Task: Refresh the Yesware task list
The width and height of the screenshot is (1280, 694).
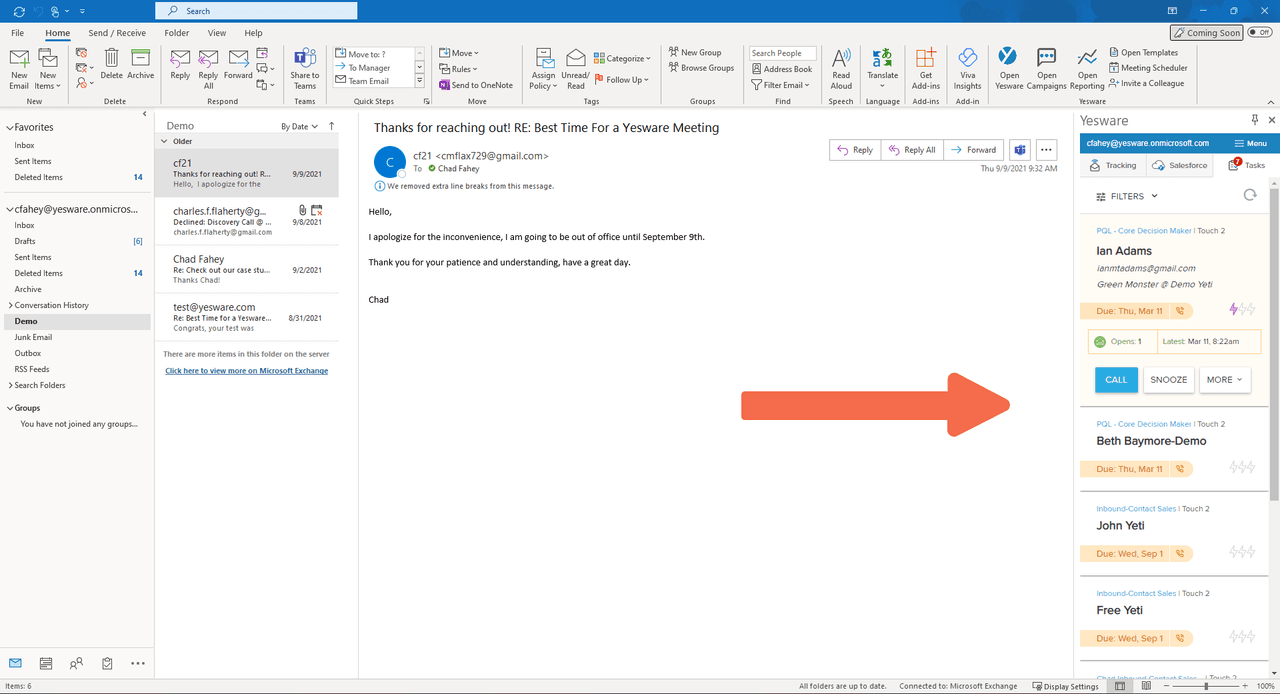Action: click(1249, 196)
